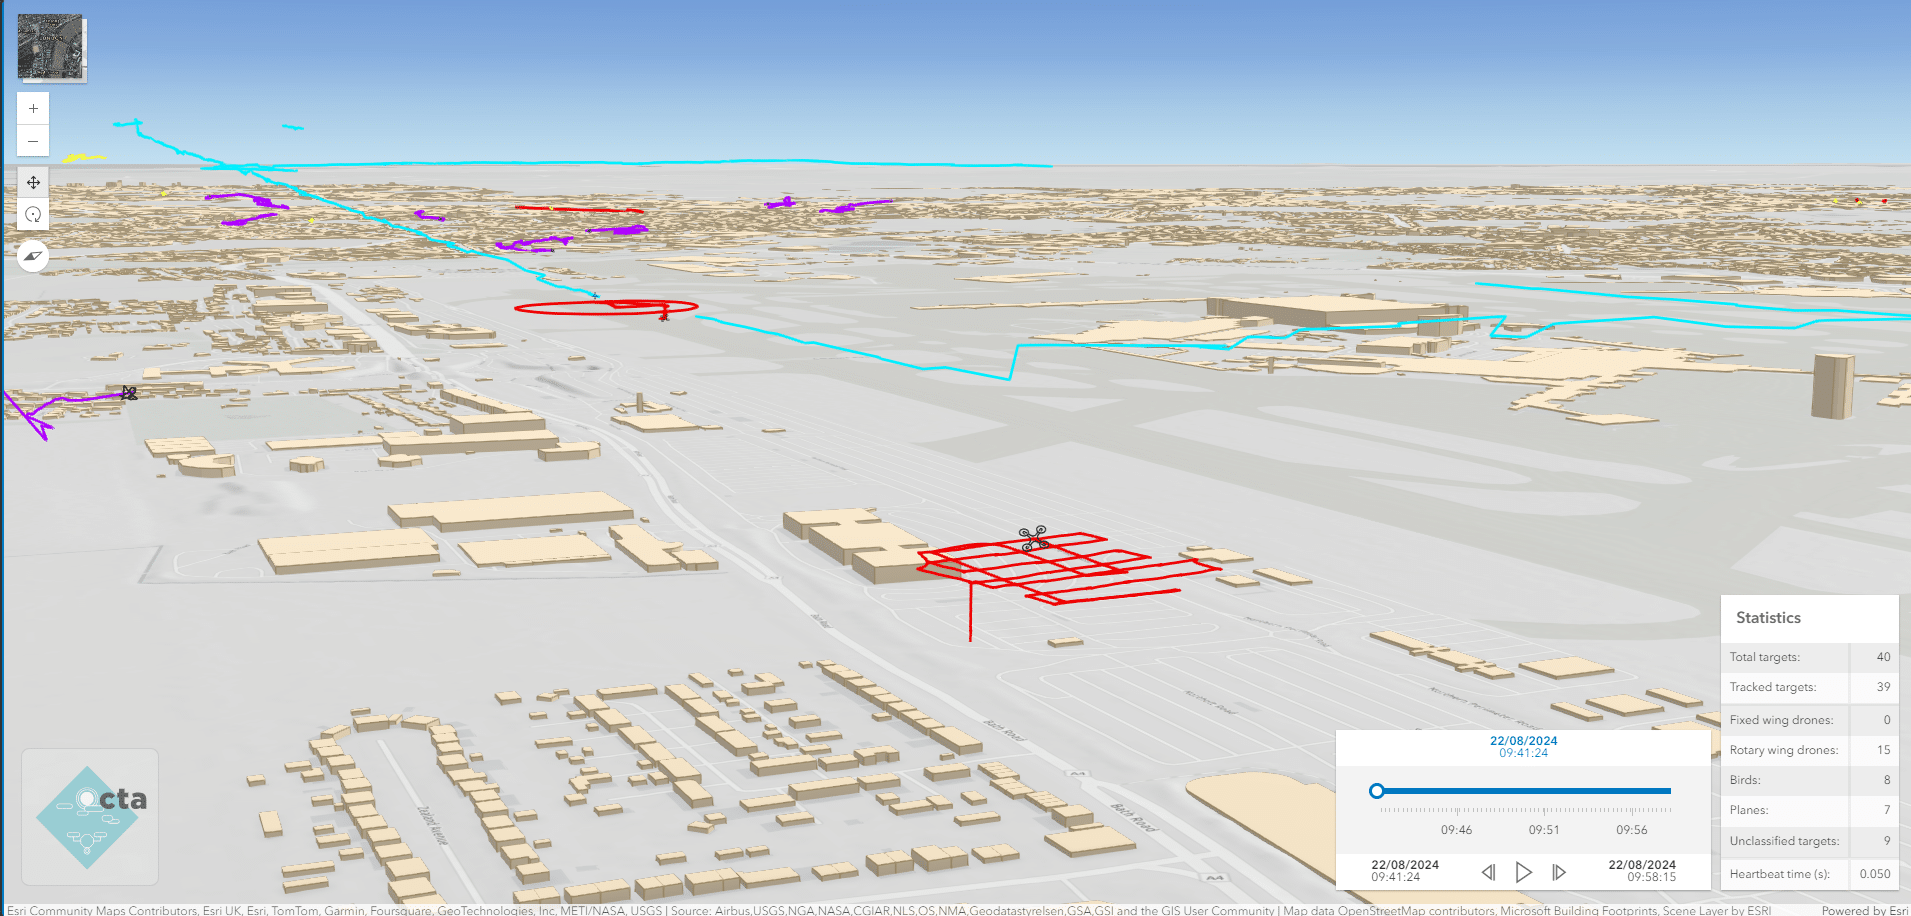This screenshot has height=916, width=1911.
Task: Click the Total targets value 40
Action: pyautogui.click(x=1883, y=657)
